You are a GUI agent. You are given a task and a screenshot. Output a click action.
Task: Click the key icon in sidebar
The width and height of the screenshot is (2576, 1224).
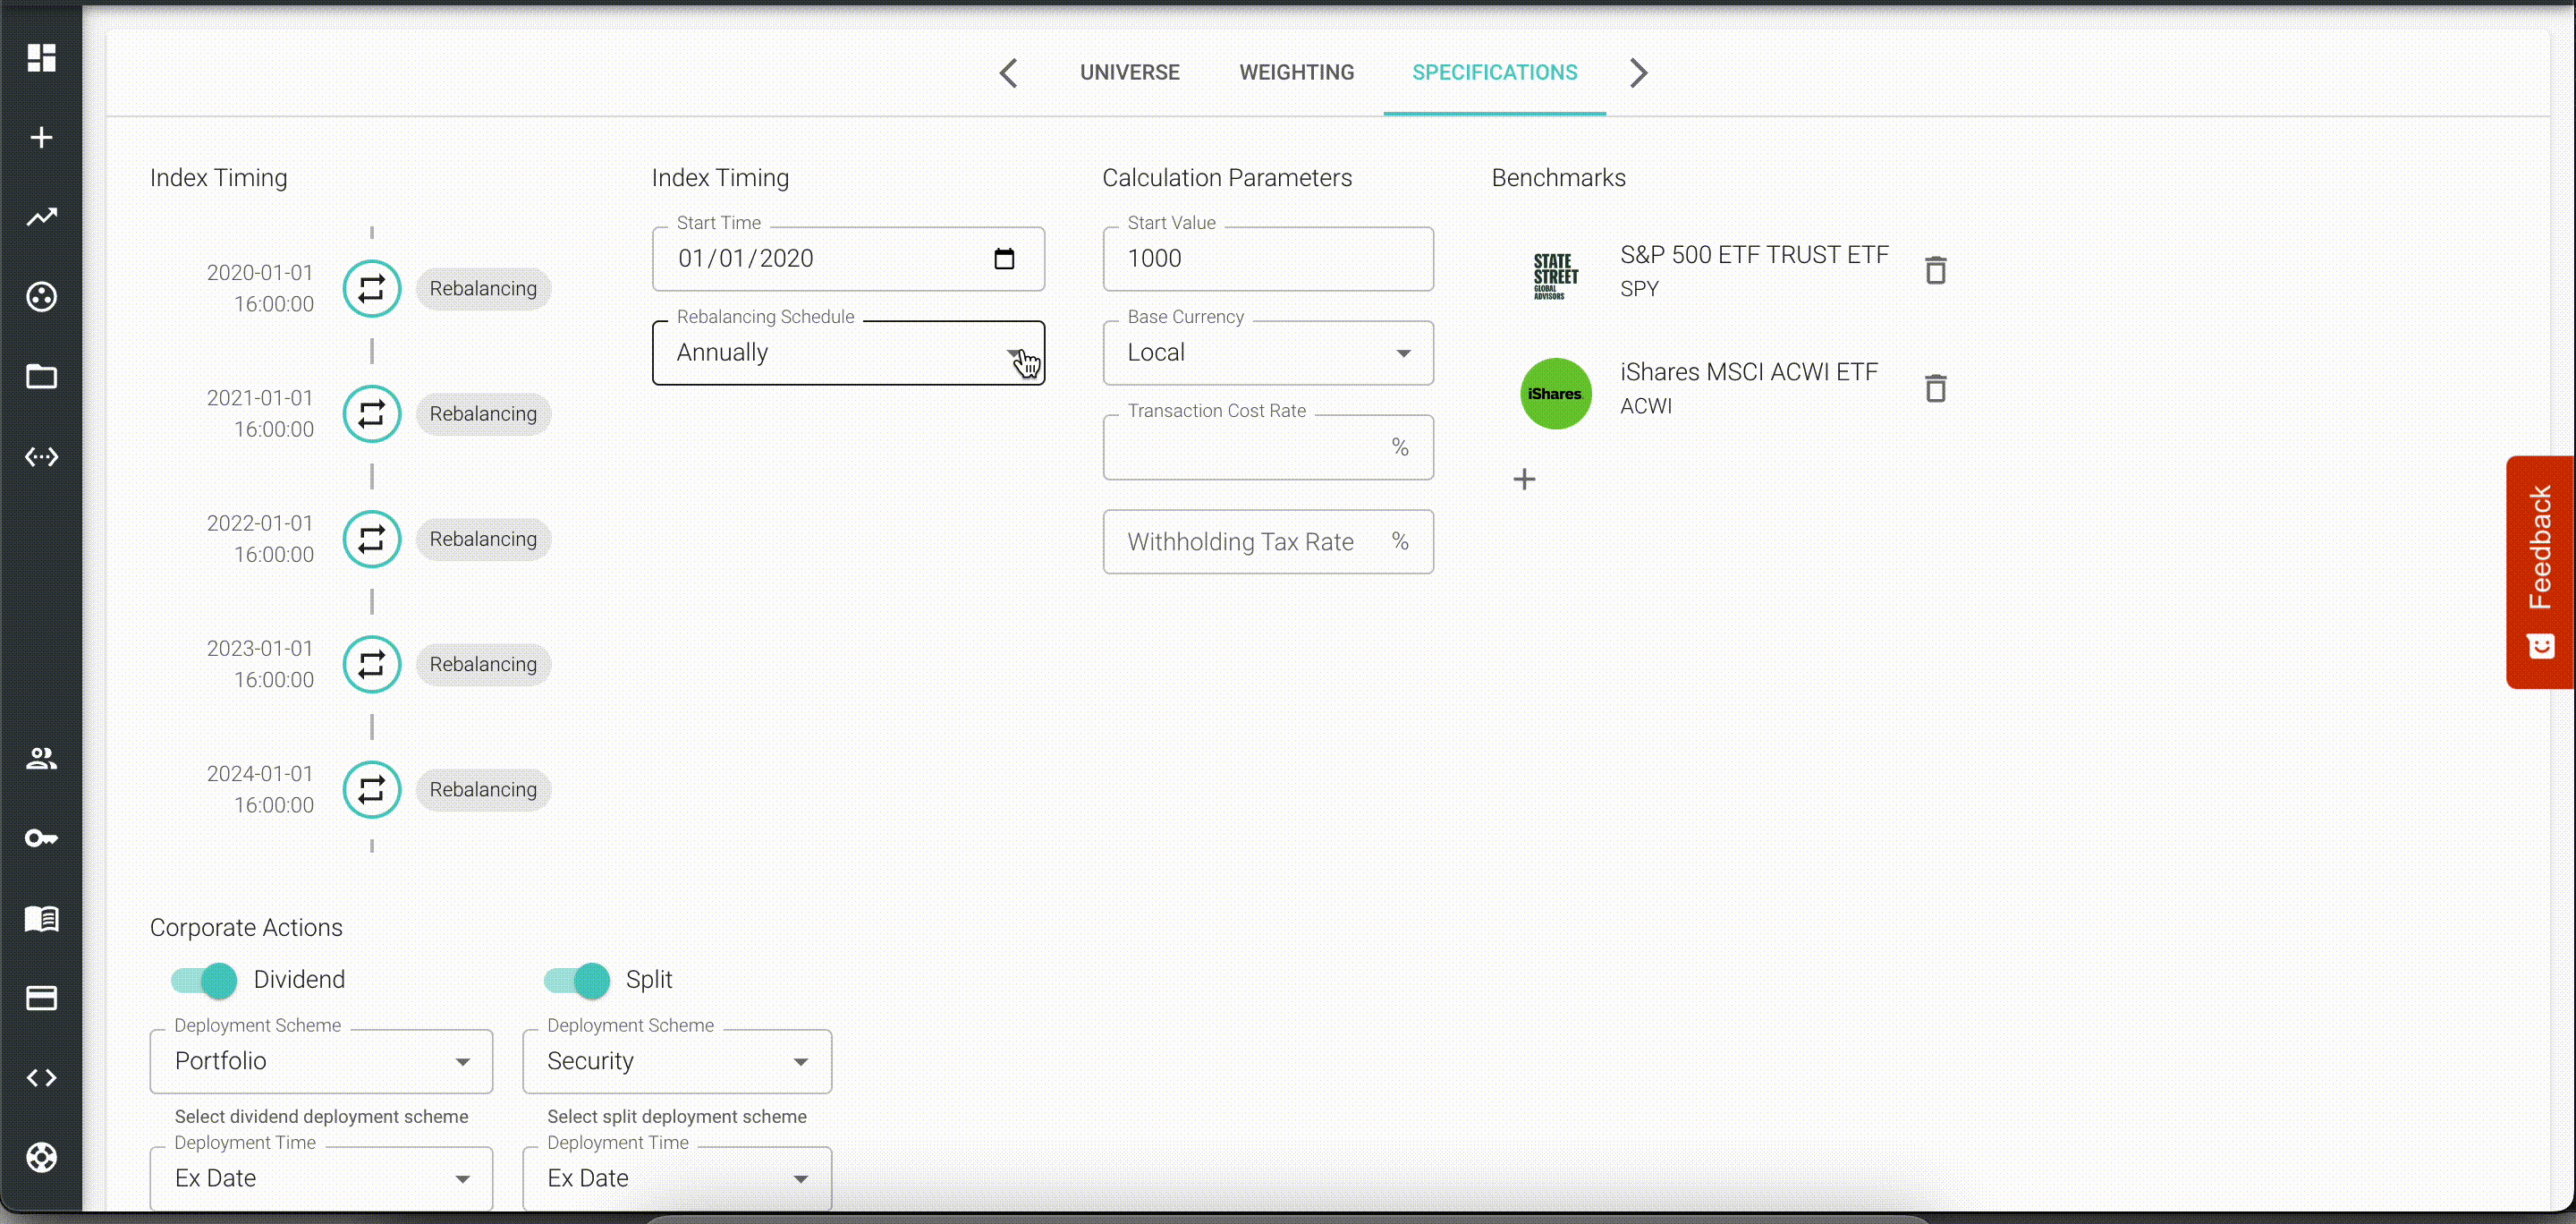click(x=41, y=838)
